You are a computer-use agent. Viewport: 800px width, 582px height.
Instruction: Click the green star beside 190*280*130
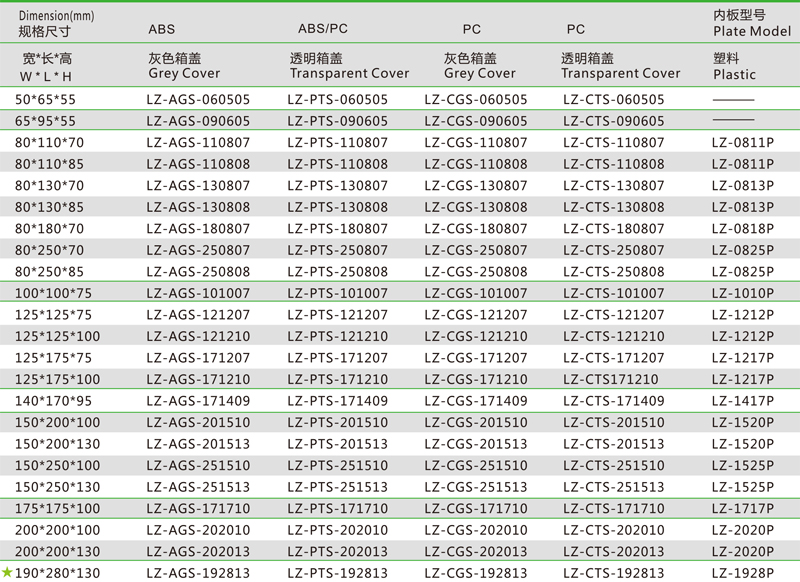point(7,573)
